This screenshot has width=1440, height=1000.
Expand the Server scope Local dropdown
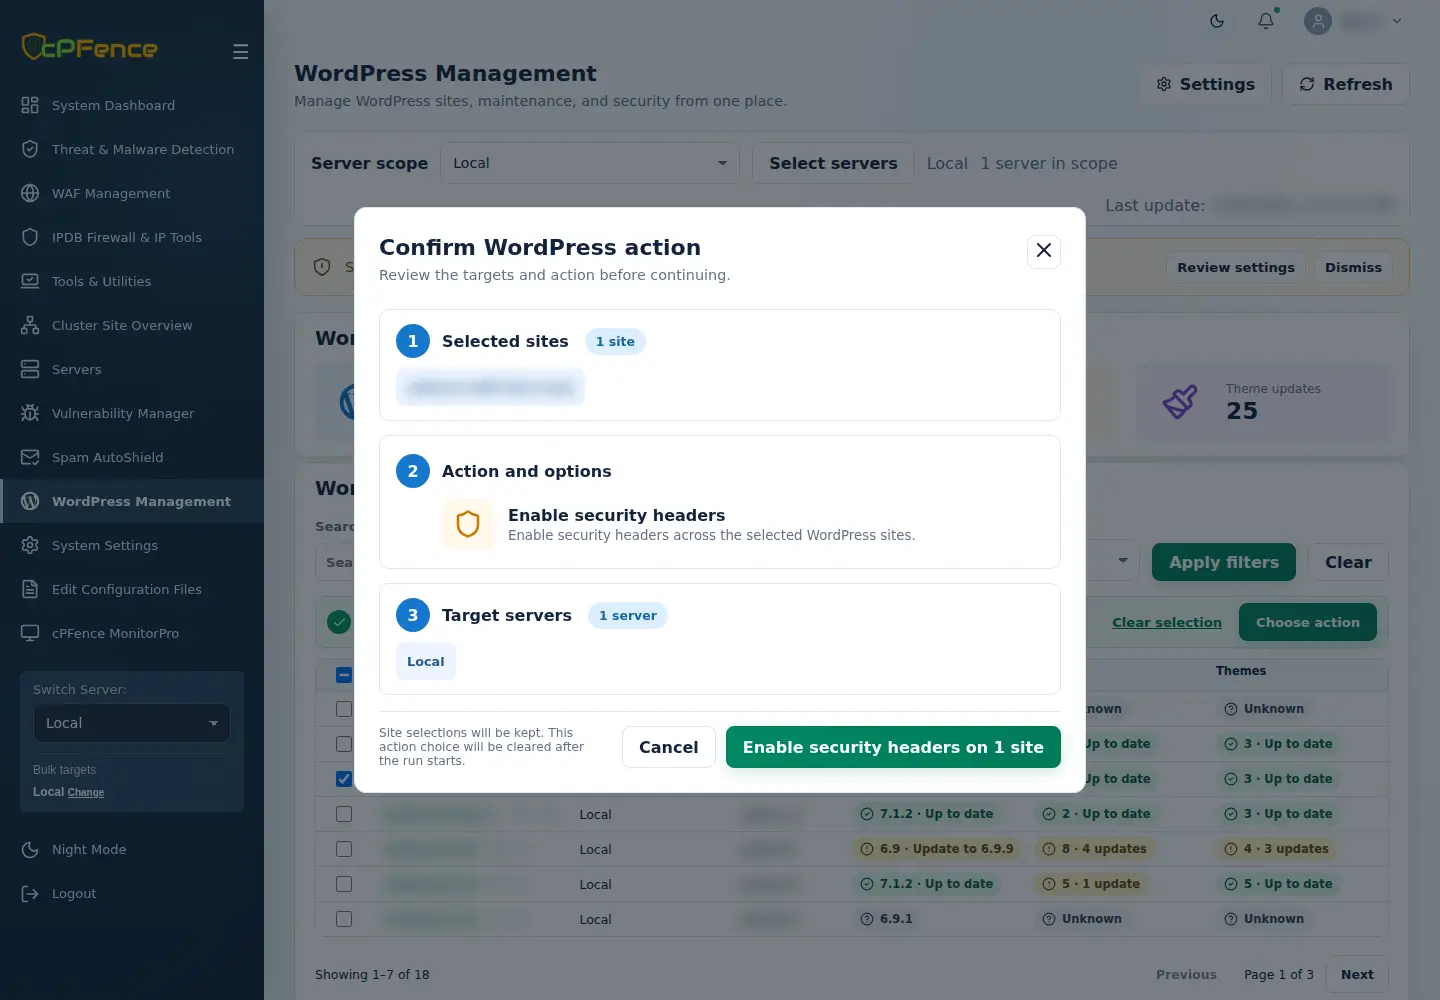pyautogui.click(x=590, y=163)
